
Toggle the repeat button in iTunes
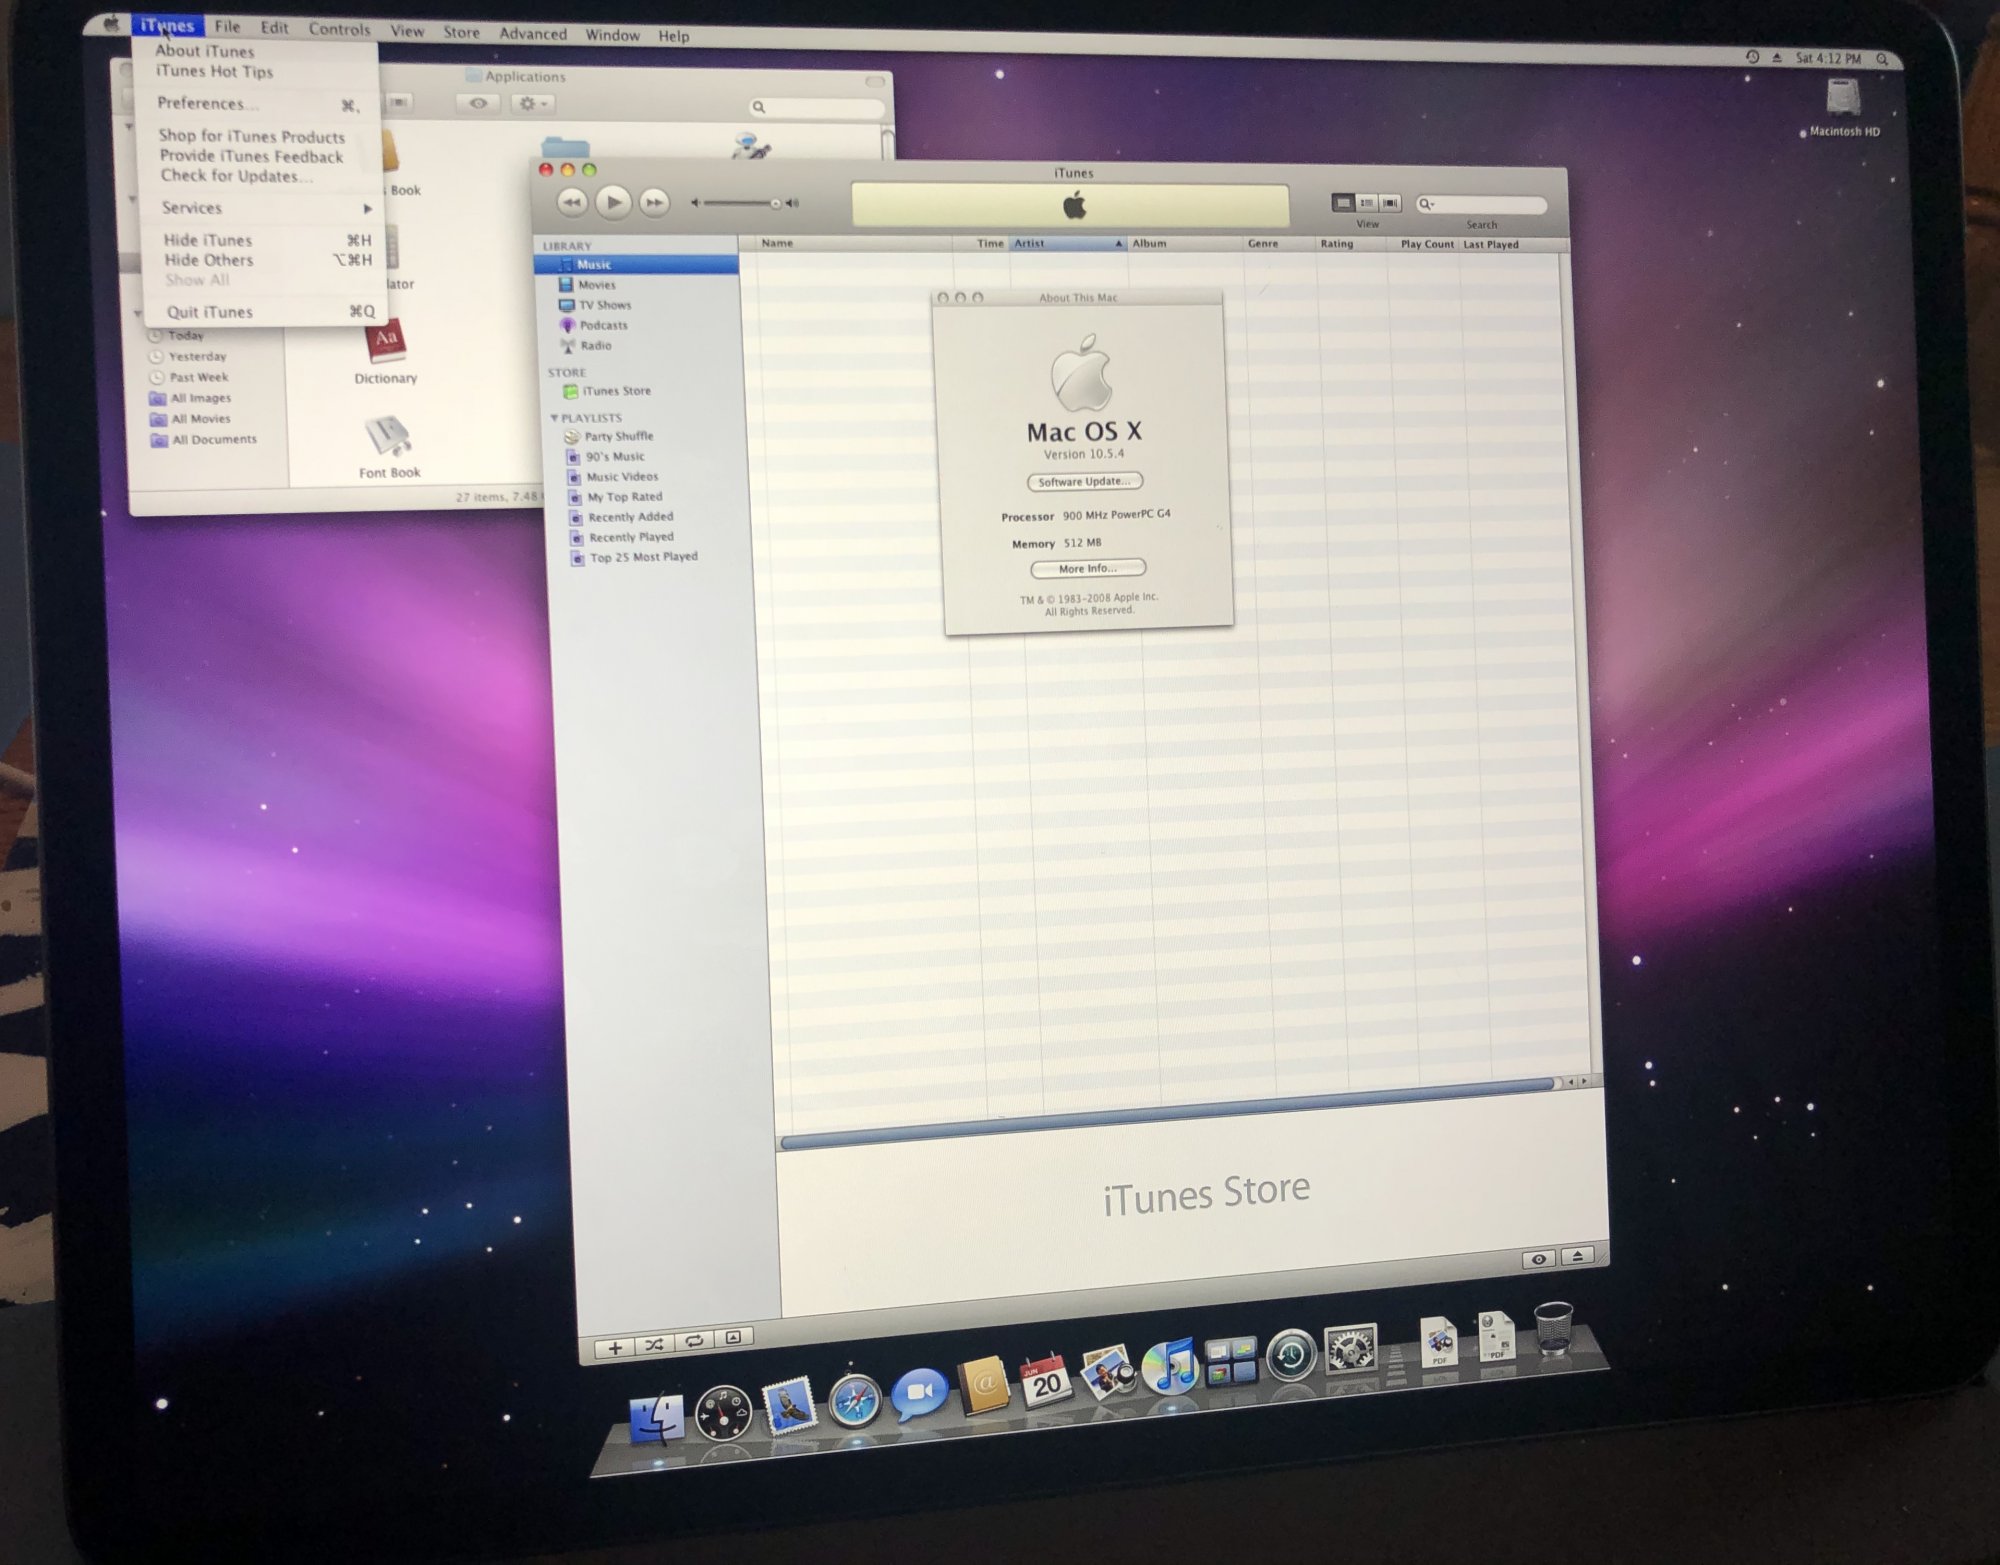coord(694,1341)
